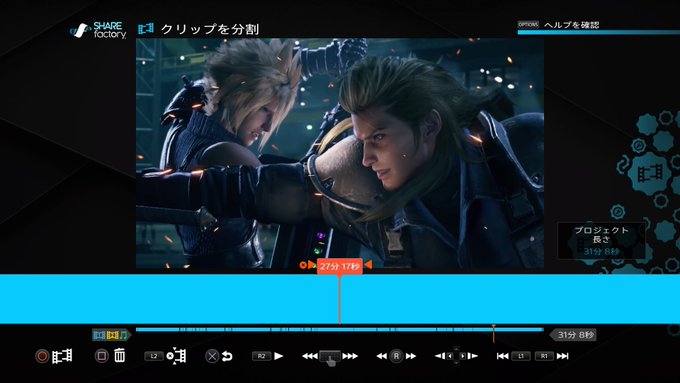Viewport: 680px width, 383px height.
Task: Click the circle button split clip icon
Action: 42,356
